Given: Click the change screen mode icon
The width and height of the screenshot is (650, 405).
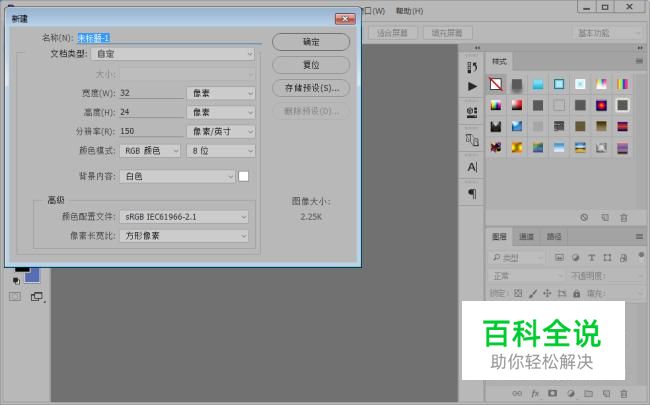Looking at the screenshot, I should (x=37, y=296).
